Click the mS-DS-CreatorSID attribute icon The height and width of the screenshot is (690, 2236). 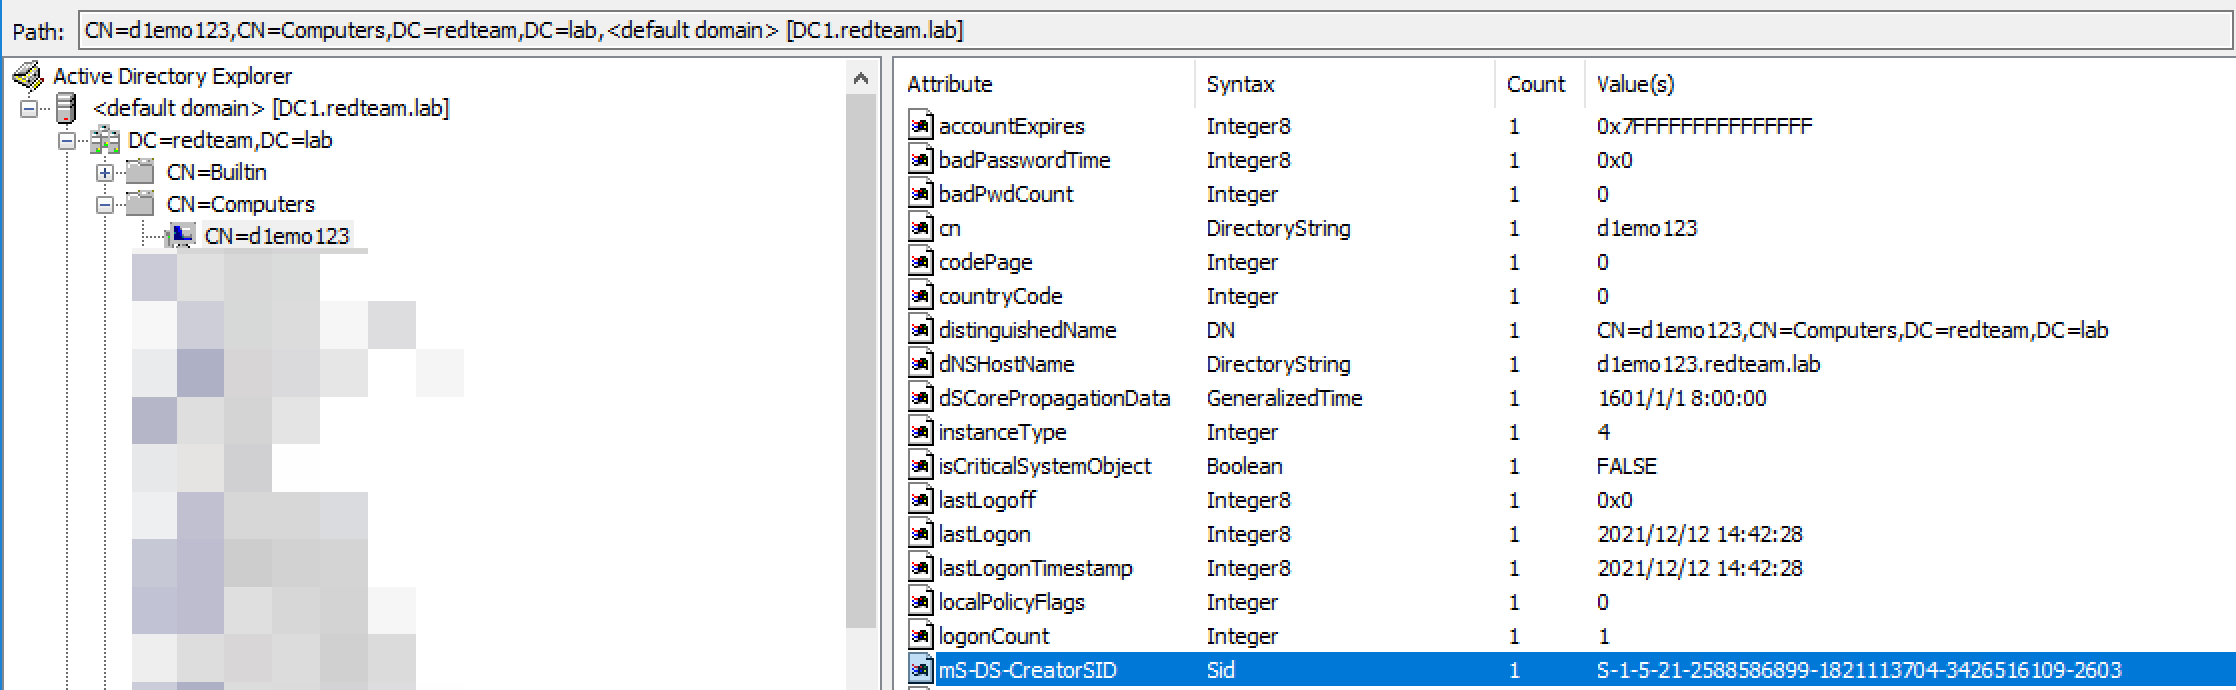pyautogui.click(x=920, y=669)
